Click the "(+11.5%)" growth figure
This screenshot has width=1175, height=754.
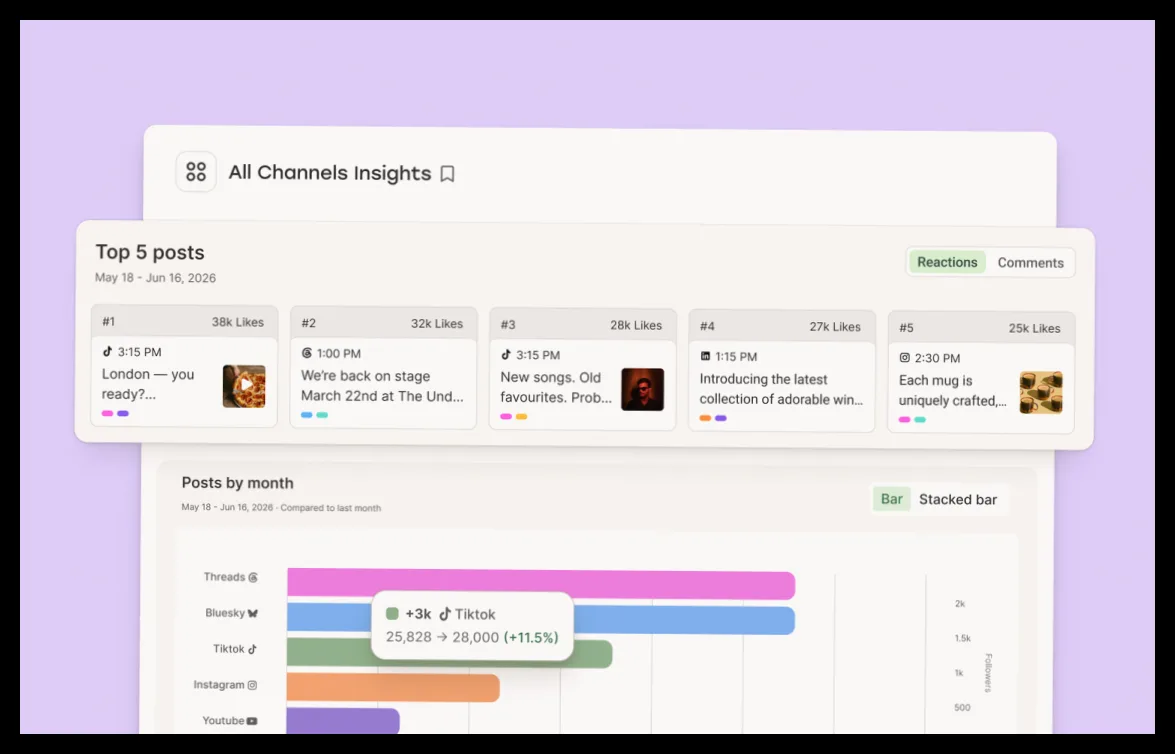[x=531, y=638]
